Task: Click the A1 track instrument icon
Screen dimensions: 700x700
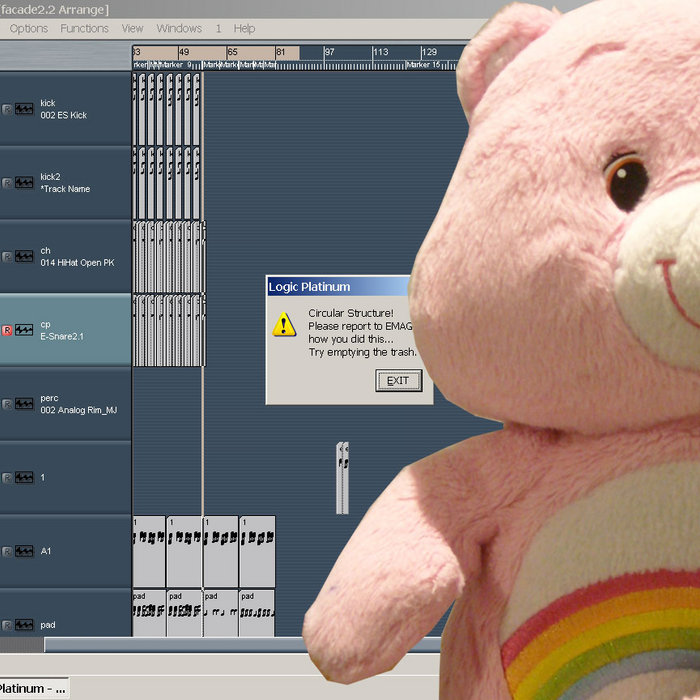Action: point(24,551)
